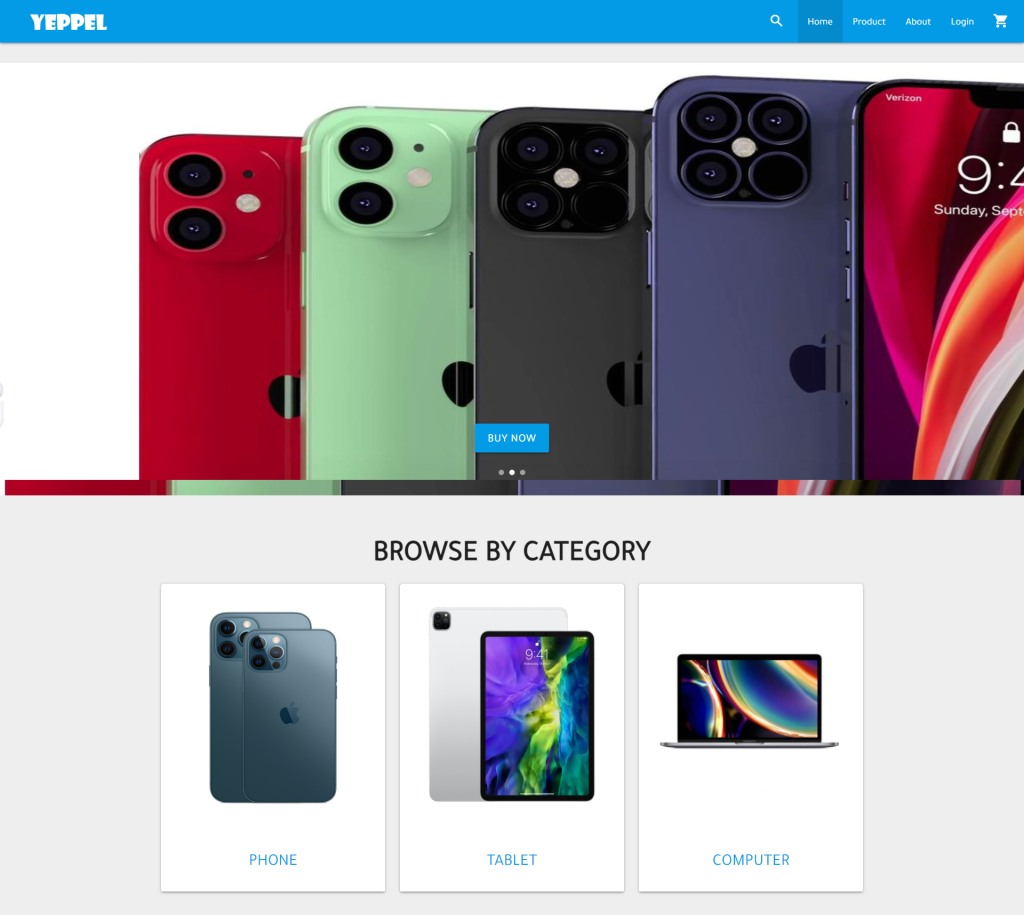The image size is (1024, 915).
Task: Open the PHONE category link
Action: pyautogui.click(x=273, y=859)
